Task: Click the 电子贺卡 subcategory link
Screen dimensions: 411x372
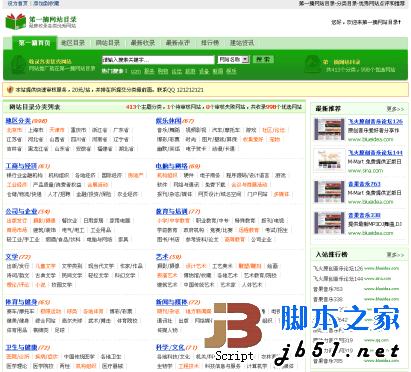Action: 196,149
